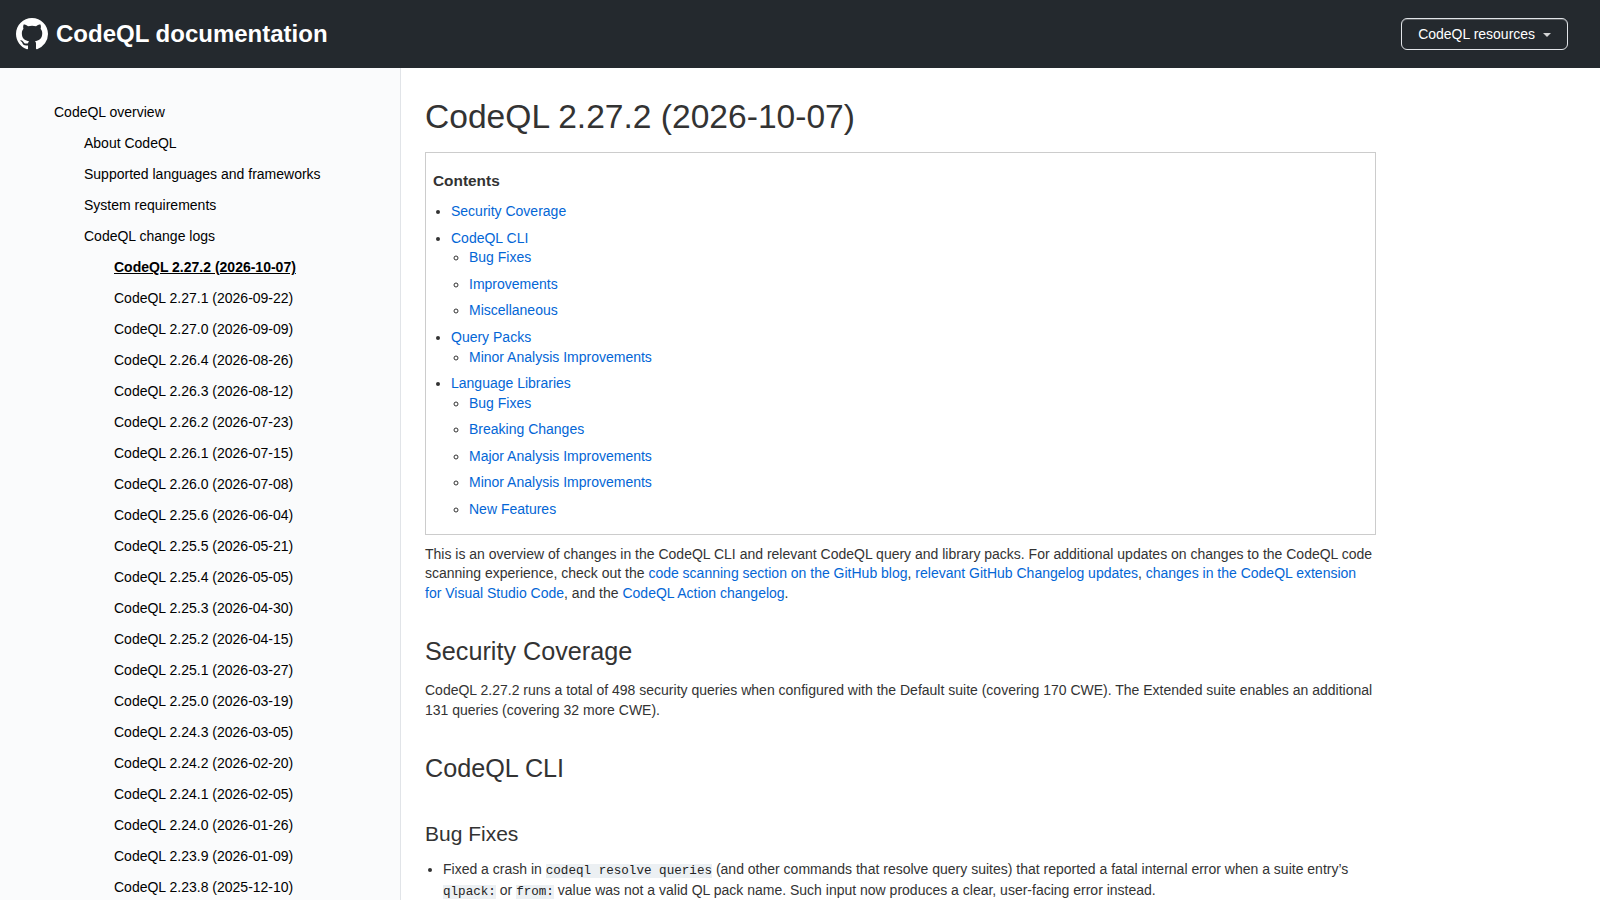Jump to Bug Fixes under Language Libraries
1600x900 pixels.
click(500, 403)
